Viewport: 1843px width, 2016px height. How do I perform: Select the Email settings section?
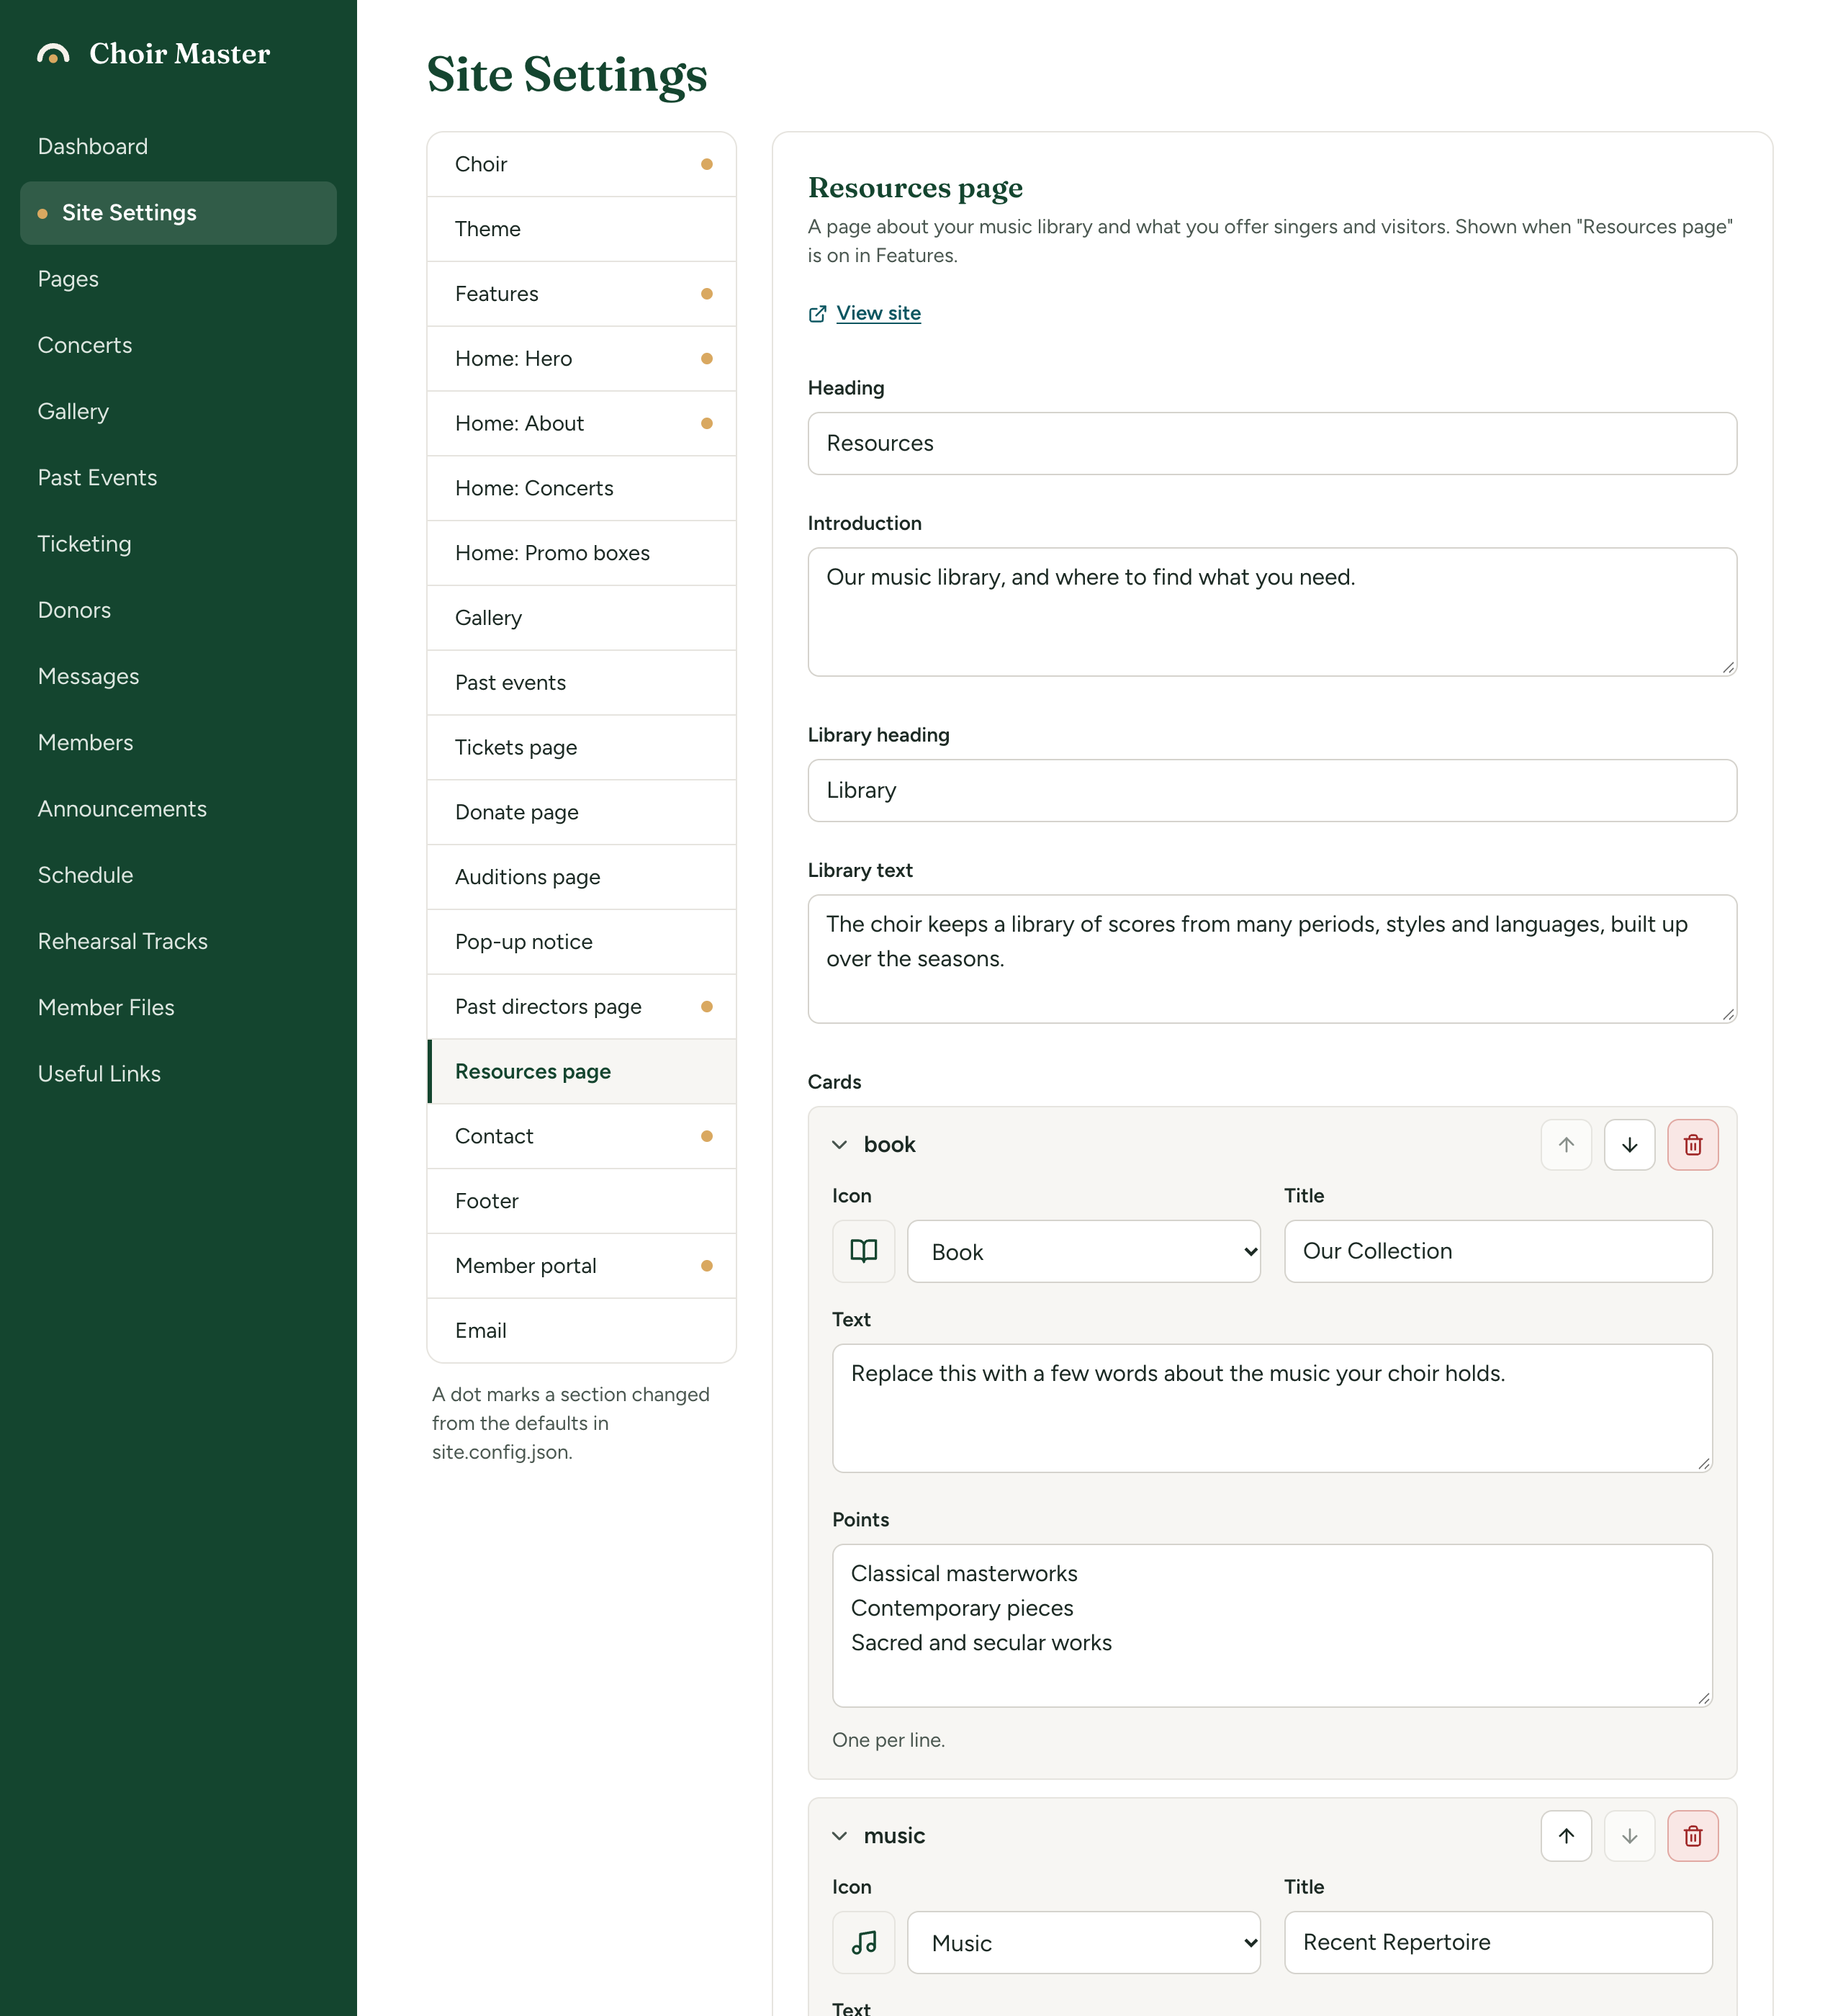(x=581, y=1331)
